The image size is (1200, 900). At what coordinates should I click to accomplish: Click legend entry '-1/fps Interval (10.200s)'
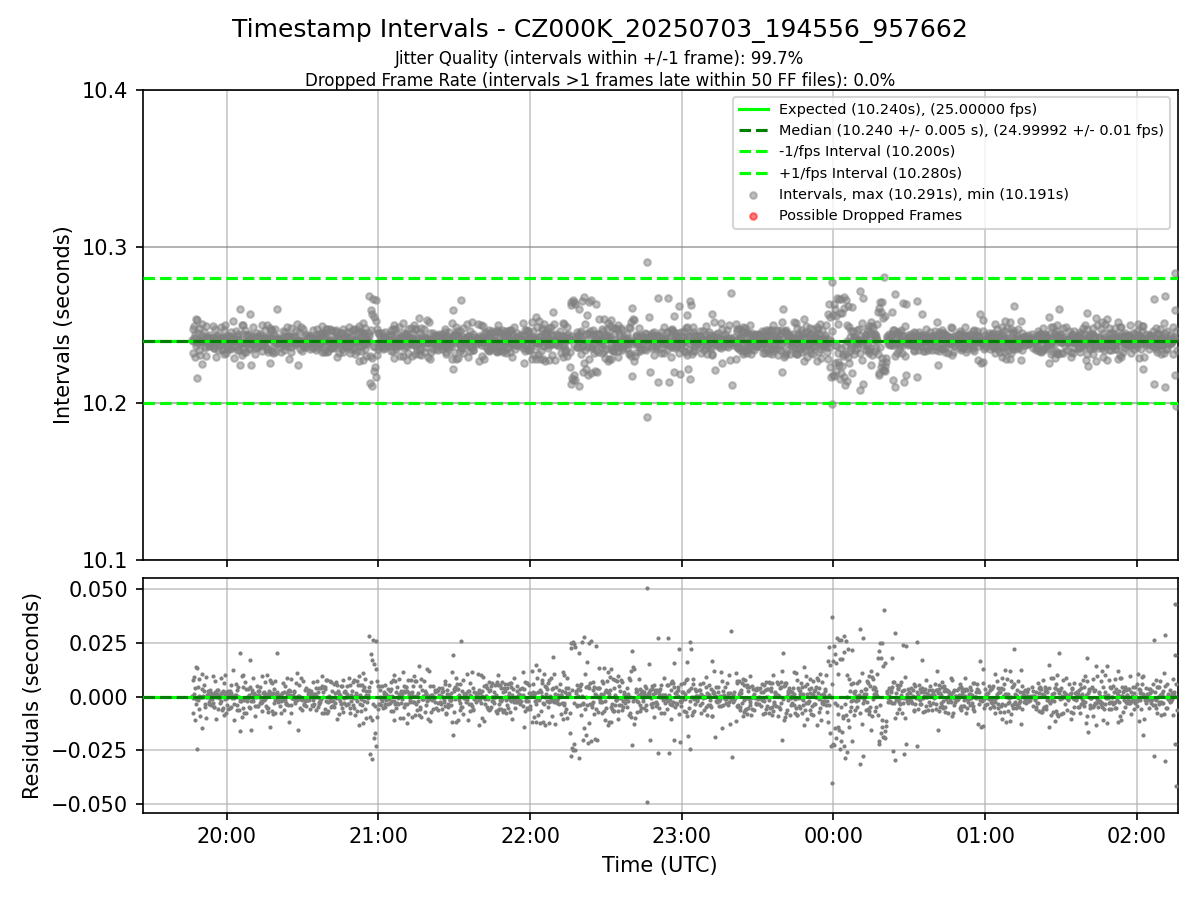tap(867, 151)
